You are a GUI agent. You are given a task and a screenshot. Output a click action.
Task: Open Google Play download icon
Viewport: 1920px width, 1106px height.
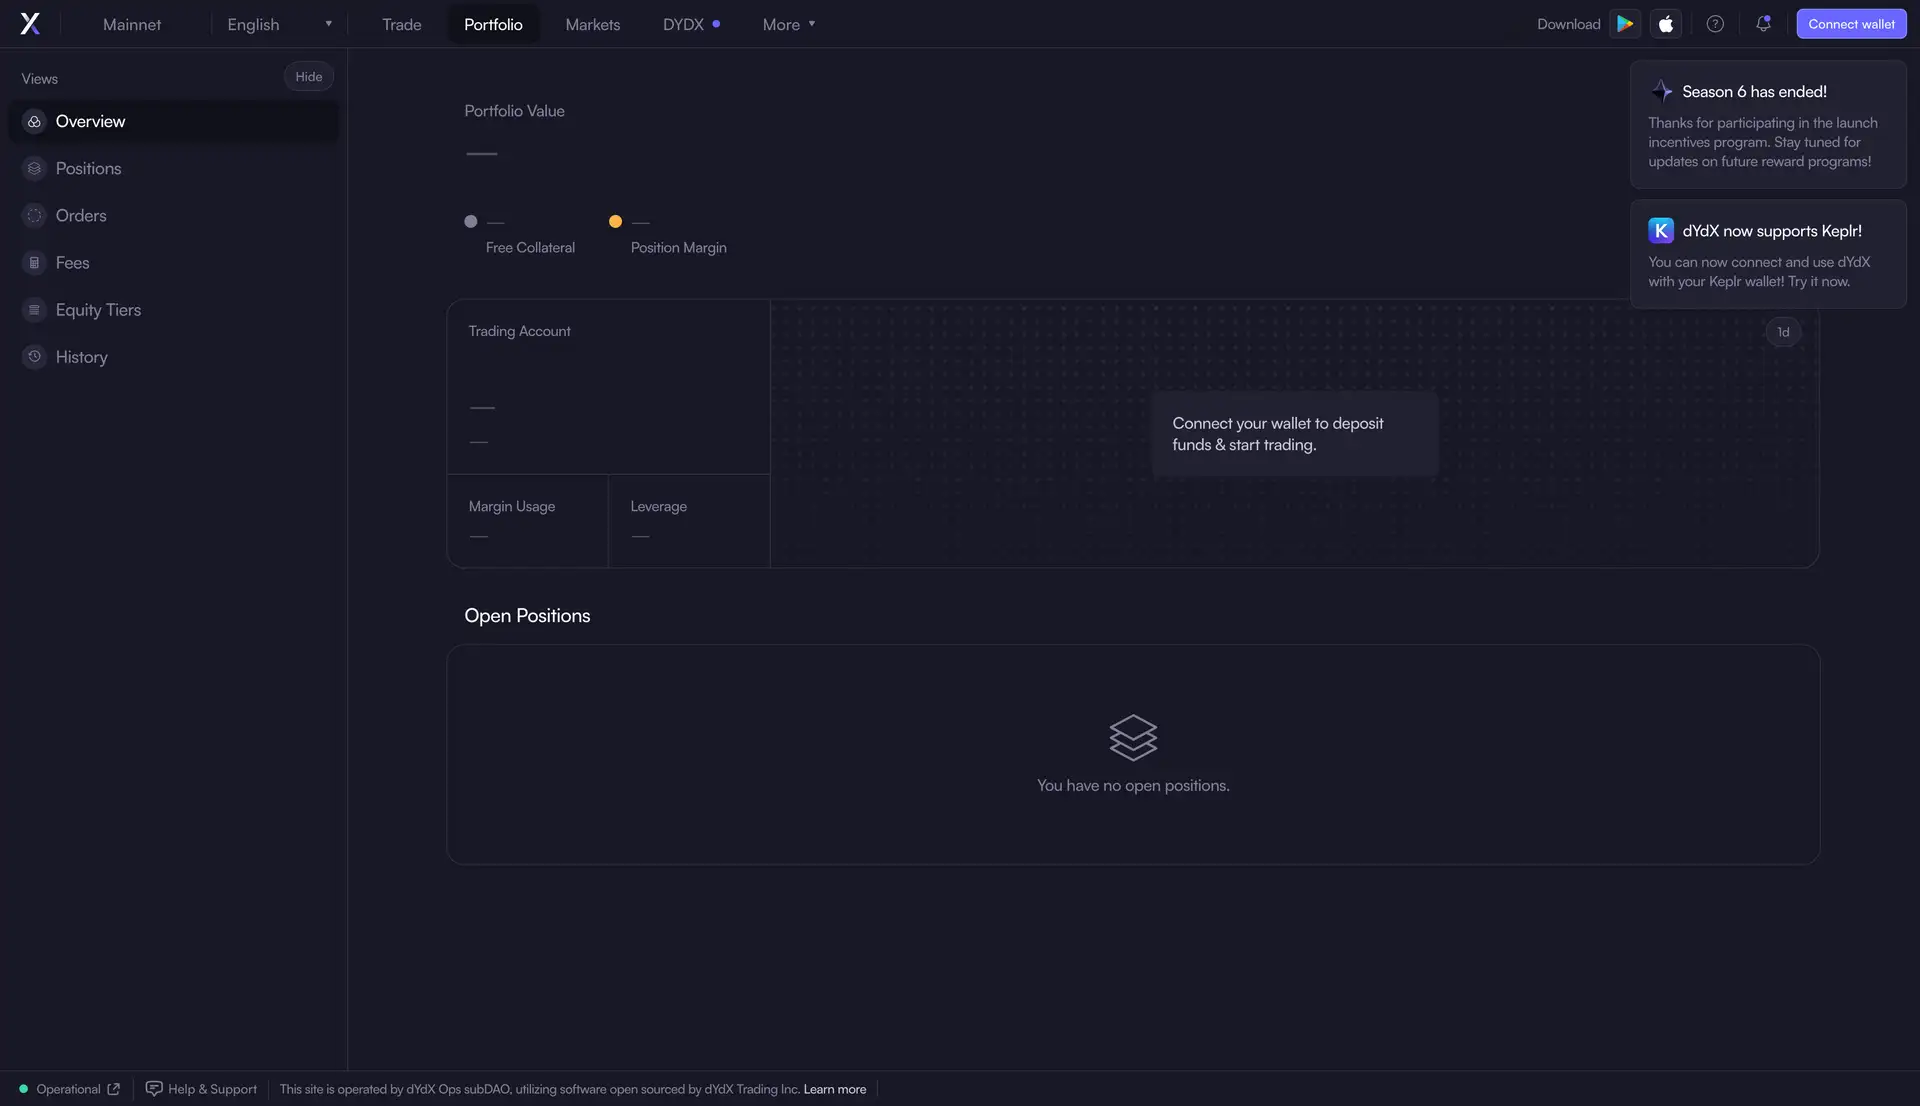click(1625, 24)
